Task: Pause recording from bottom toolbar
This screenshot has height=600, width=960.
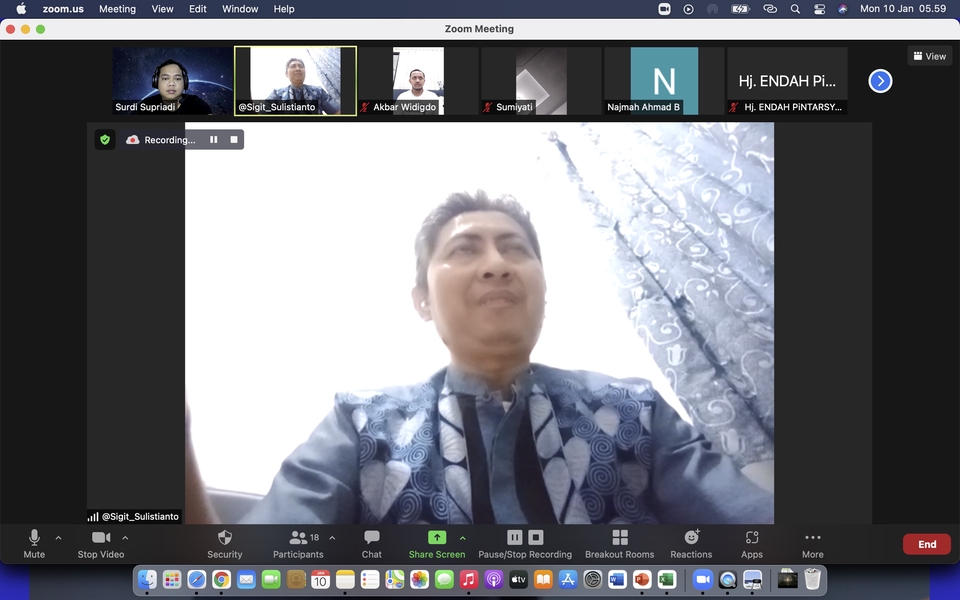Action: [515, 538]
